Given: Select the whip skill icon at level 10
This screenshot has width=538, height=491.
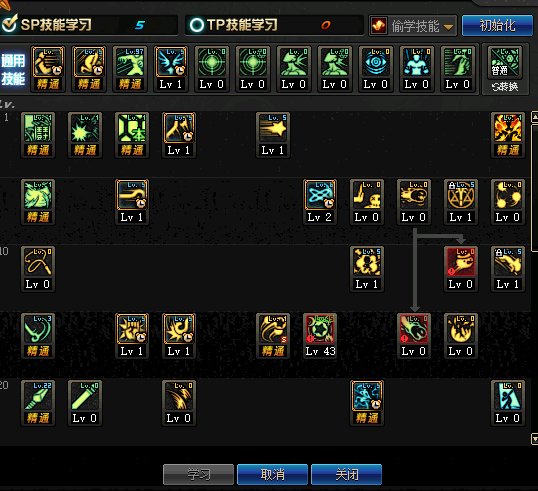Looking at the screenshot, I should pyautogui.click(x=38, y=262).
